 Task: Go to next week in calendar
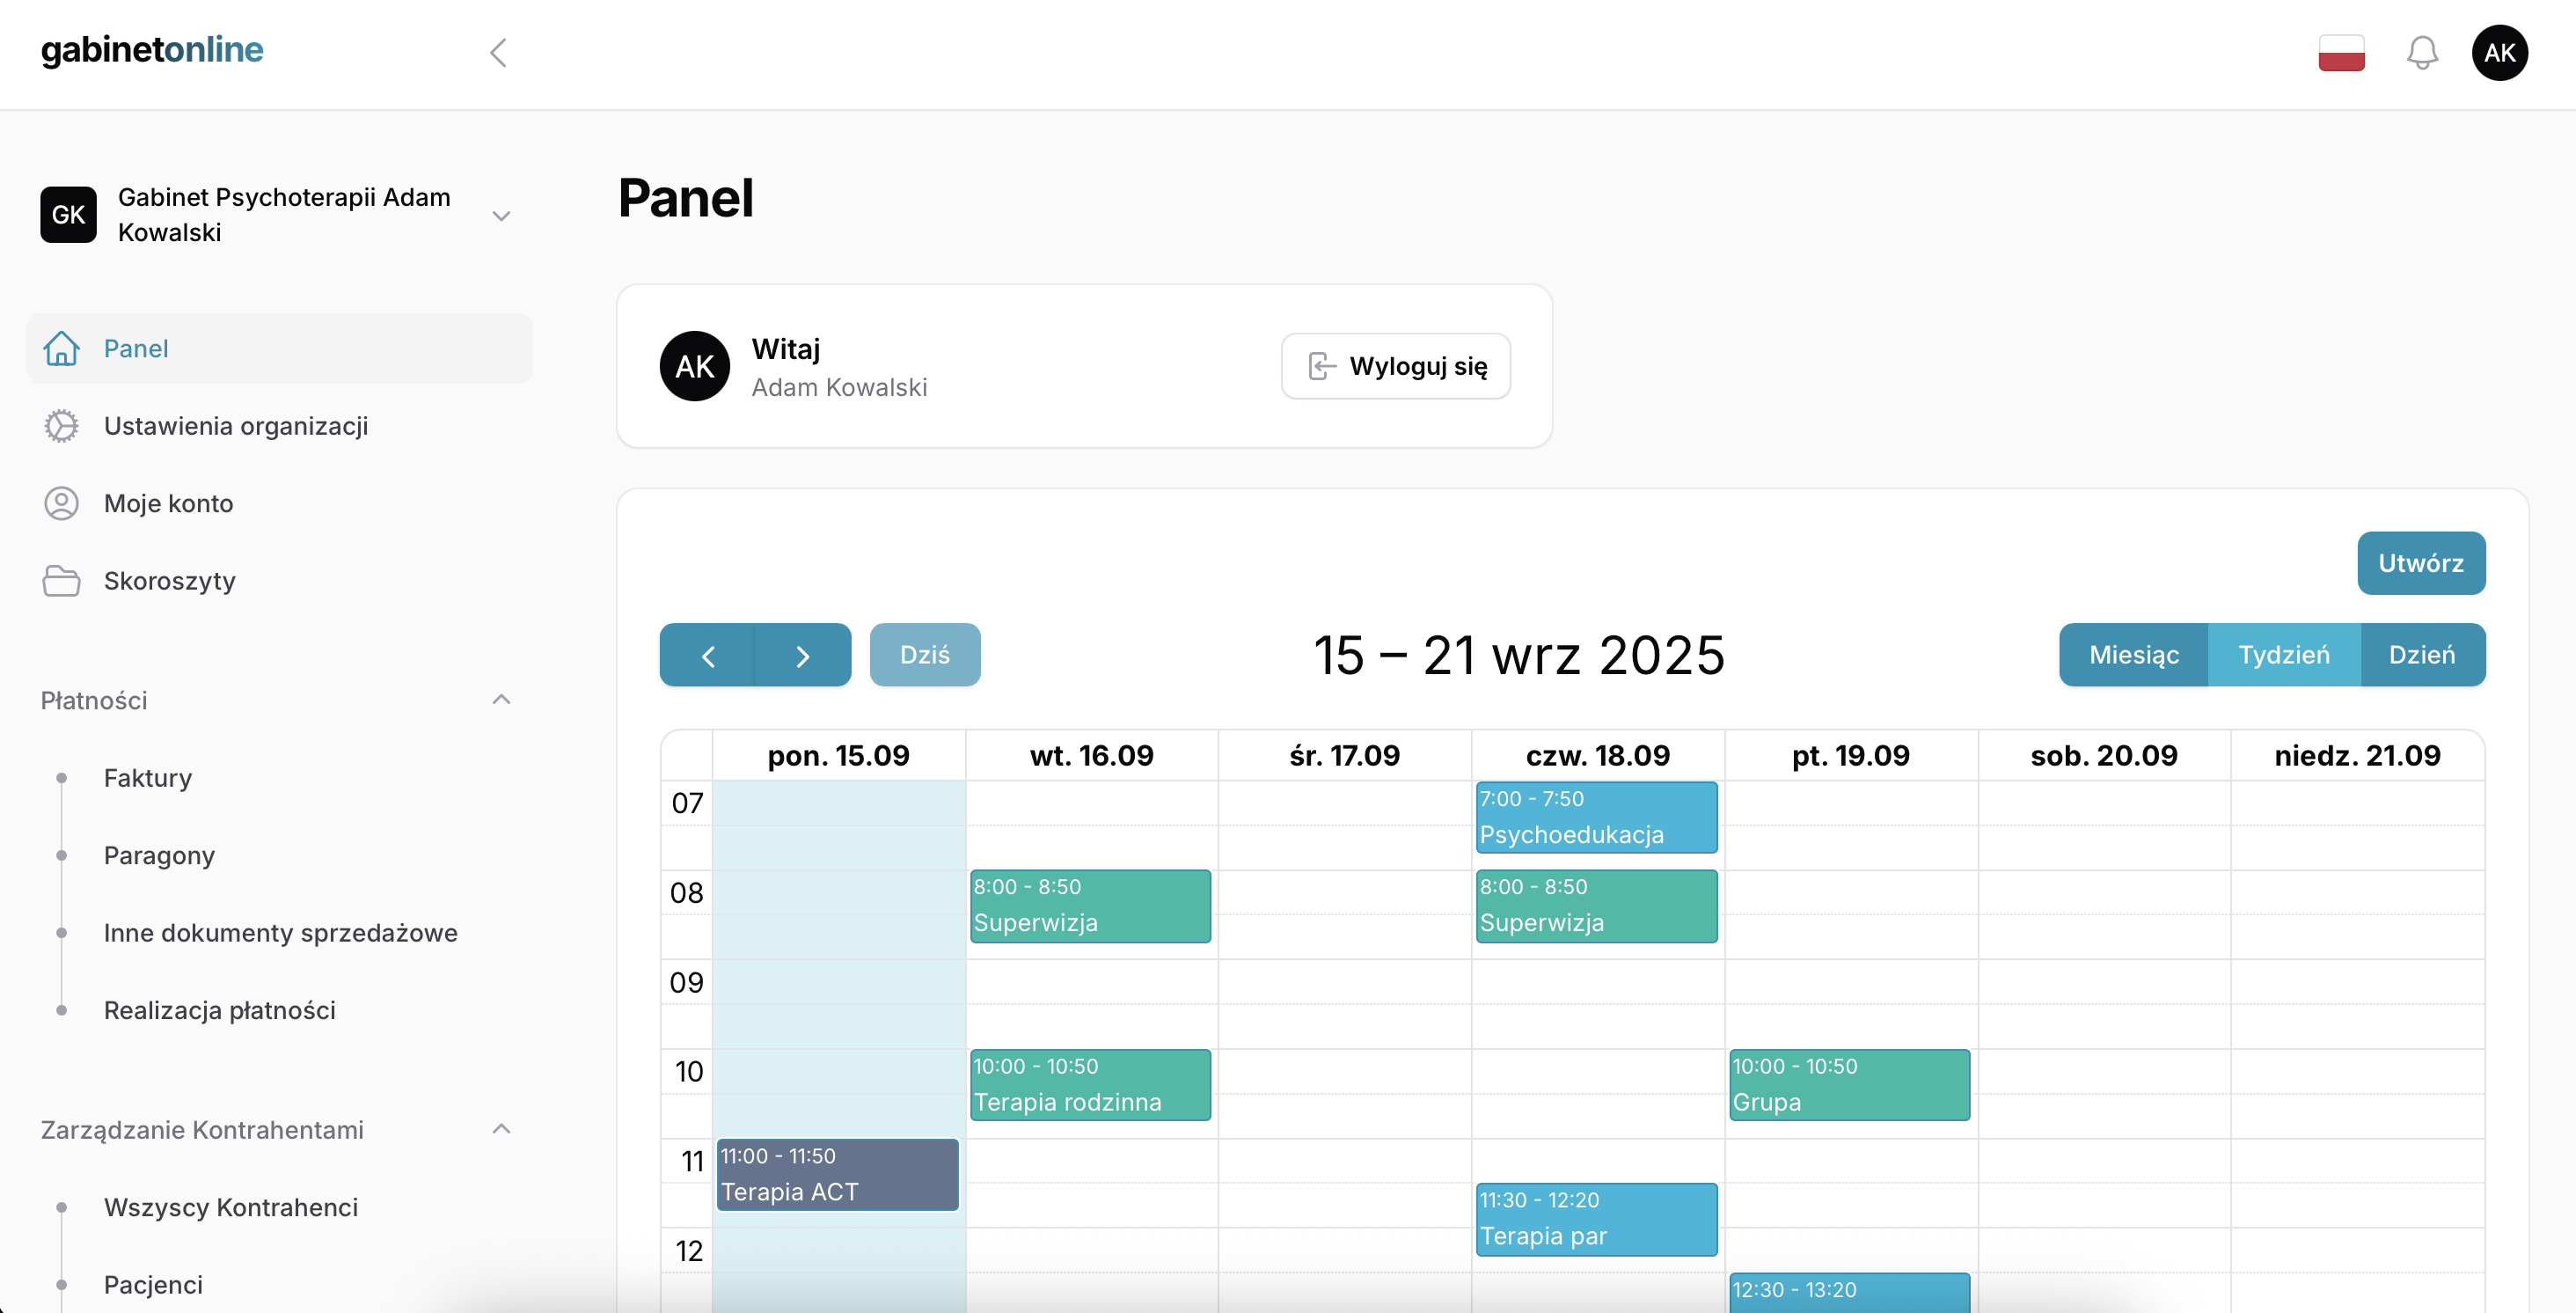pyautogui.click(x=802, y=655)
